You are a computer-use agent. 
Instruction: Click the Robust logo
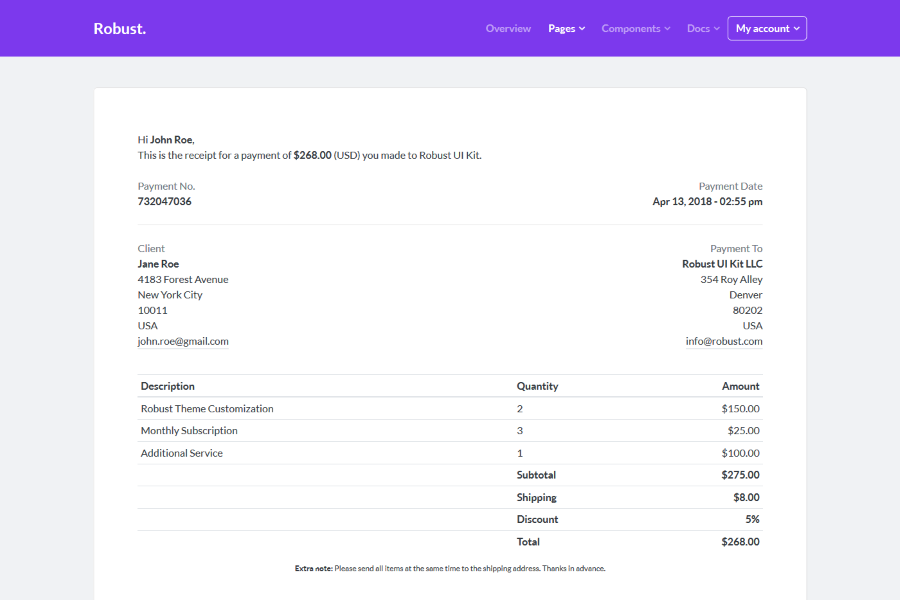[119, 28]
